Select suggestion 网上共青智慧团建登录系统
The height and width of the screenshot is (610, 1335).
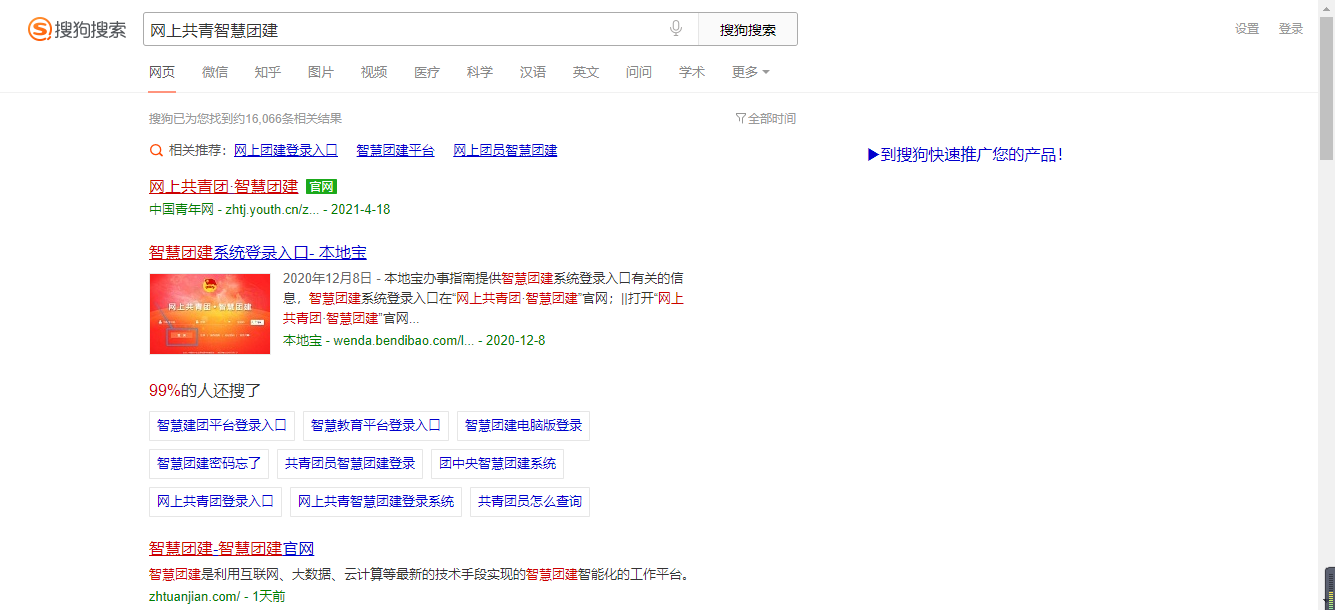point(376,501)
